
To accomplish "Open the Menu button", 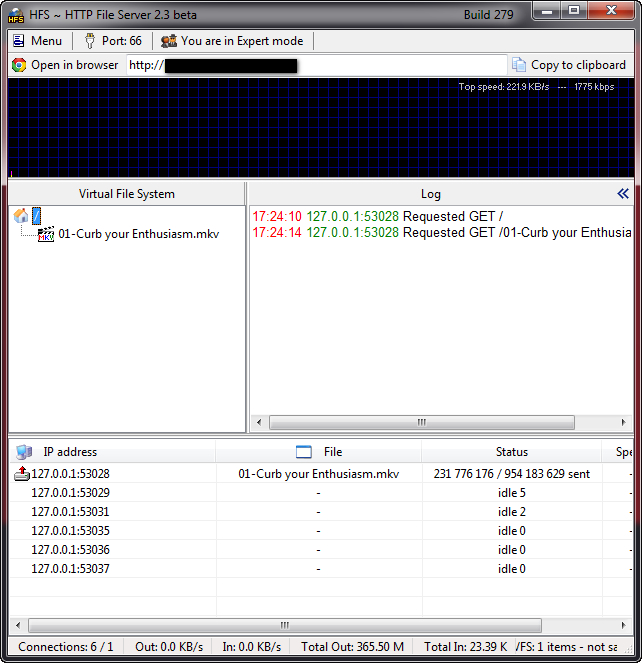I will click(37, 41).
